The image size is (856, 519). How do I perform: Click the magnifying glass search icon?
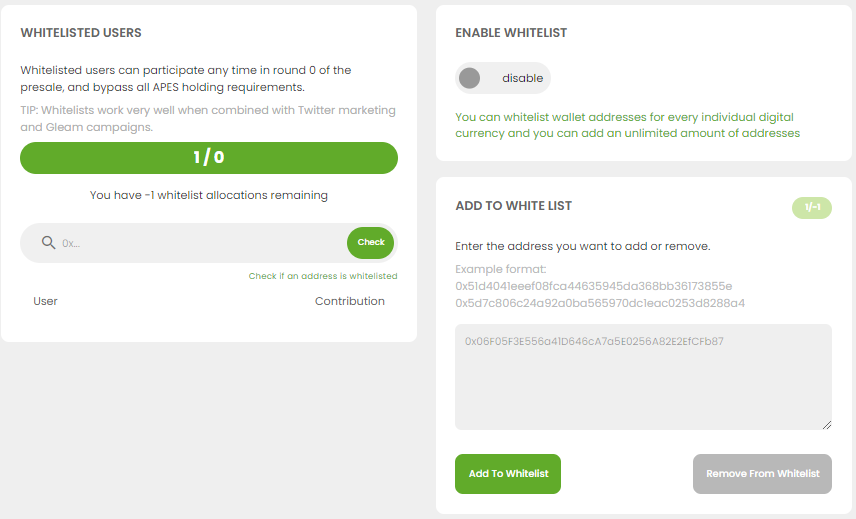pyautogui.click(x=49, y=242)
